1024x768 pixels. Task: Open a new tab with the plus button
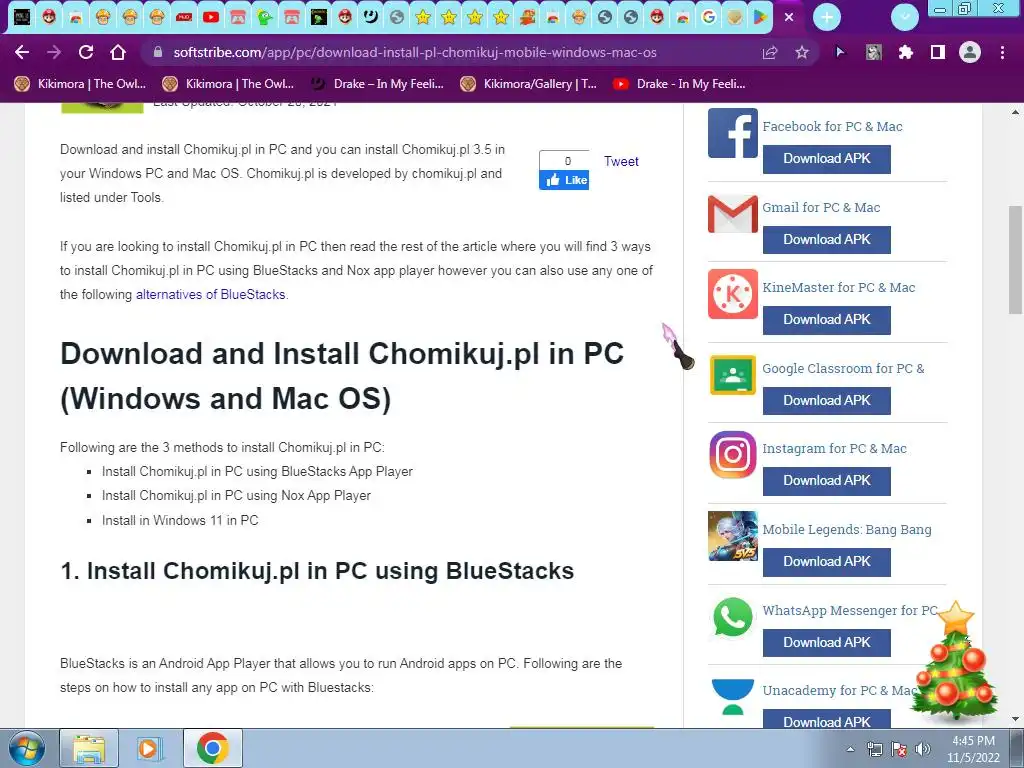827,18
